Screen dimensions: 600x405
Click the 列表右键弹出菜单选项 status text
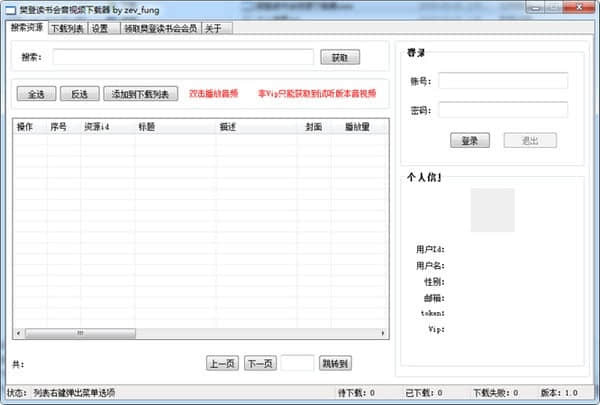pyautogui.click(x=74, y=393)
